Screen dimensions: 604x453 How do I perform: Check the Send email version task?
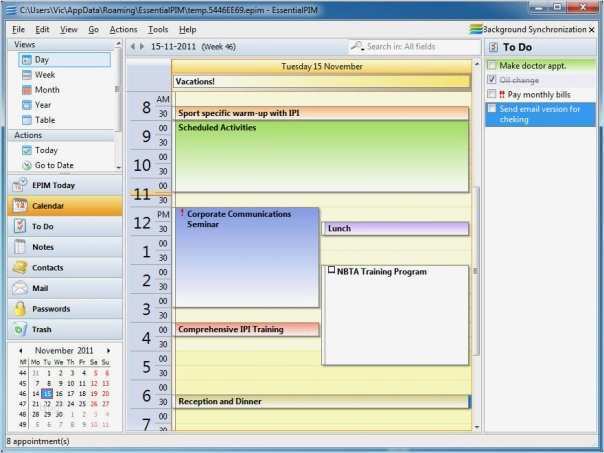tap(492, 109)
